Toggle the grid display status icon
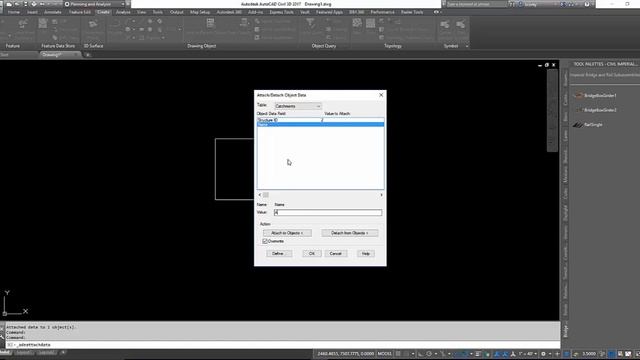Screen dimensions: 640x360 click(398, 354)
